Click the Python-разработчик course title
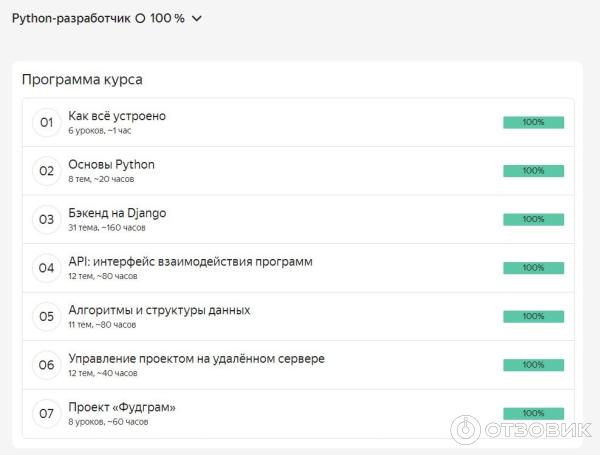Screen dimensions: 600x455 click(71, 19)
